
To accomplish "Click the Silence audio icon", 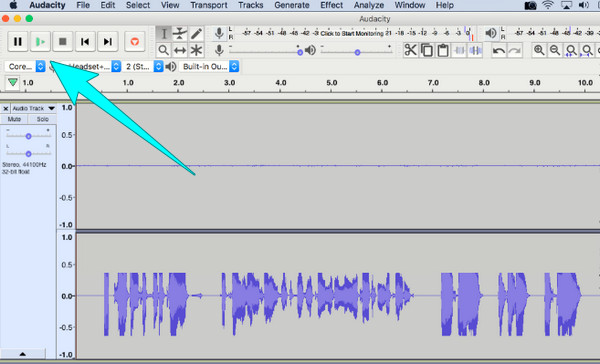I will [x=475, y=50].
